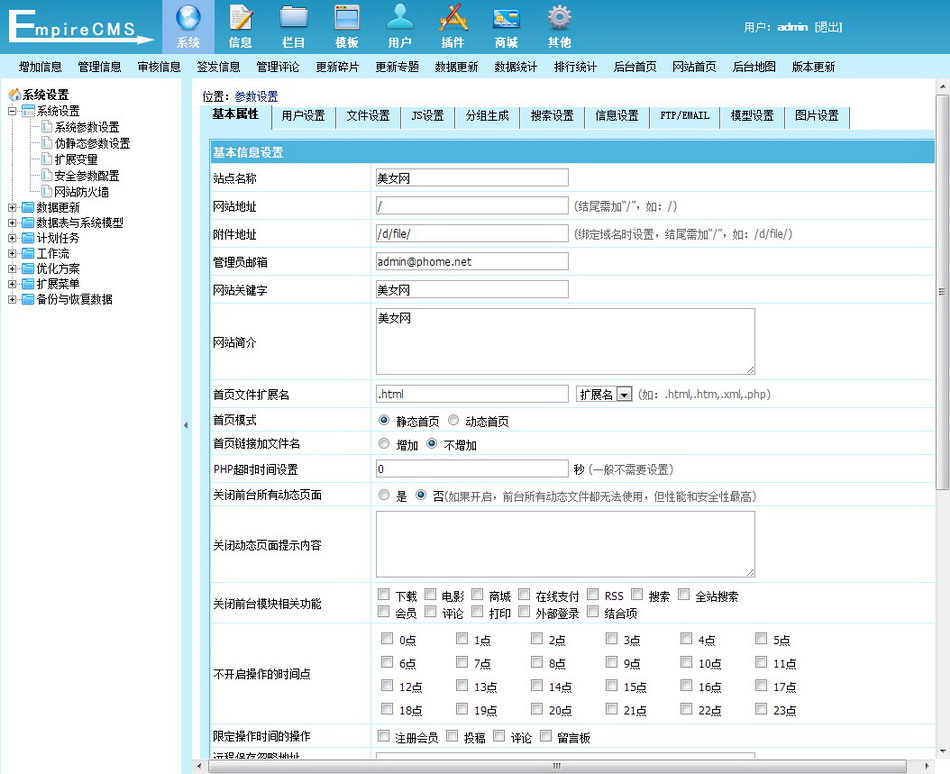This screenshot has height=774, width=950.
Task: Select 静态首页 radio option
Action: [x=384, y=420]
